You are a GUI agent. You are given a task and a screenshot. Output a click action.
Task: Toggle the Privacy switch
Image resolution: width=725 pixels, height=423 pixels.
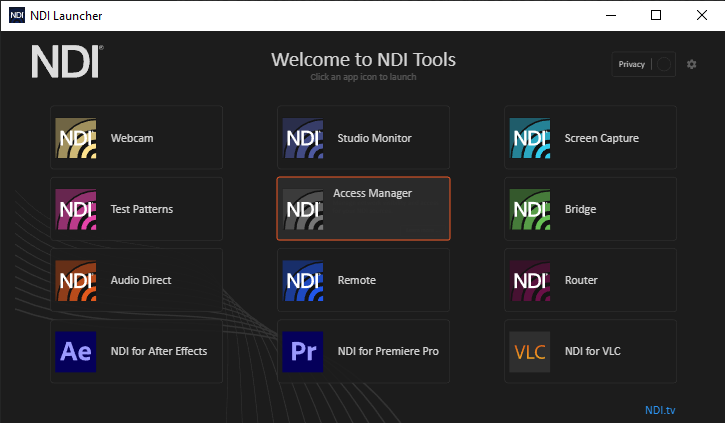pyautogui.click(x=663, y=64)
